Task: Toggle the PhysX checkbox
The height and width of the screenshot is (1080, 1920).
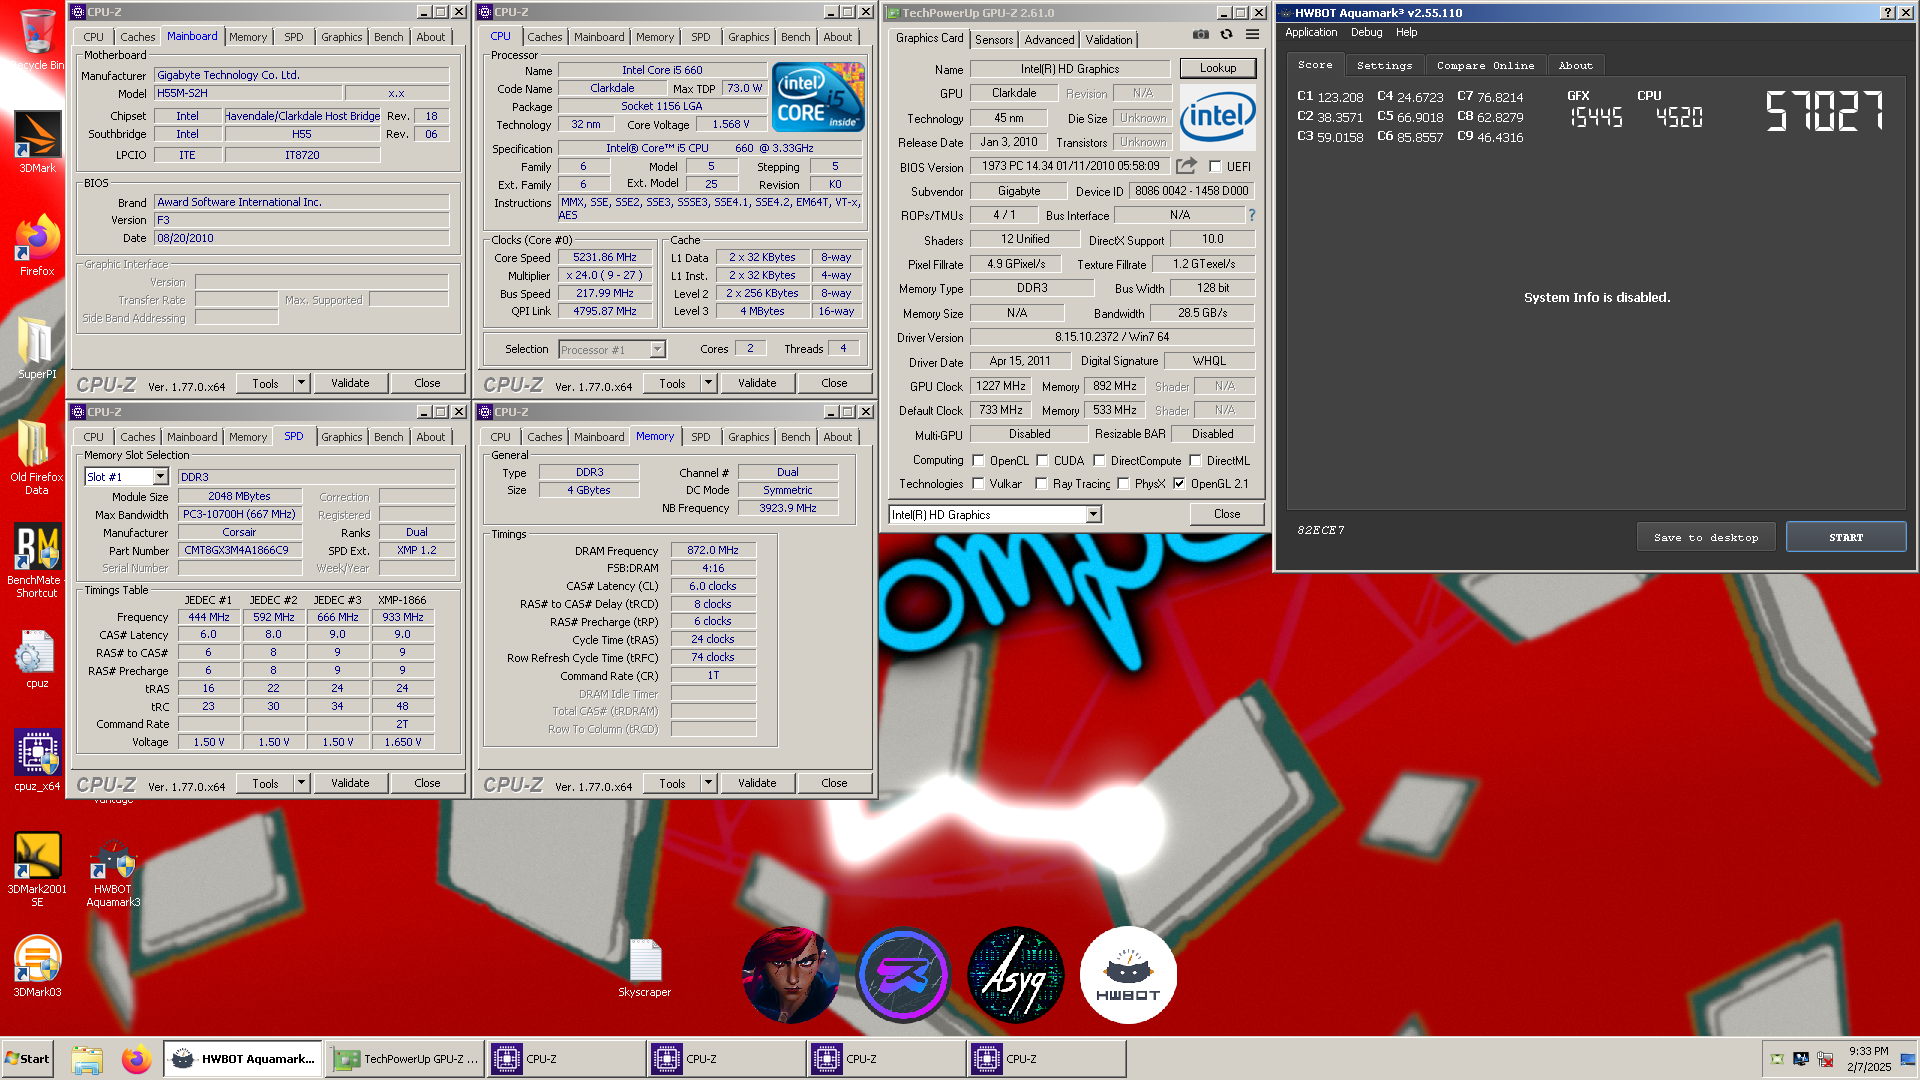Action: 1123,484
